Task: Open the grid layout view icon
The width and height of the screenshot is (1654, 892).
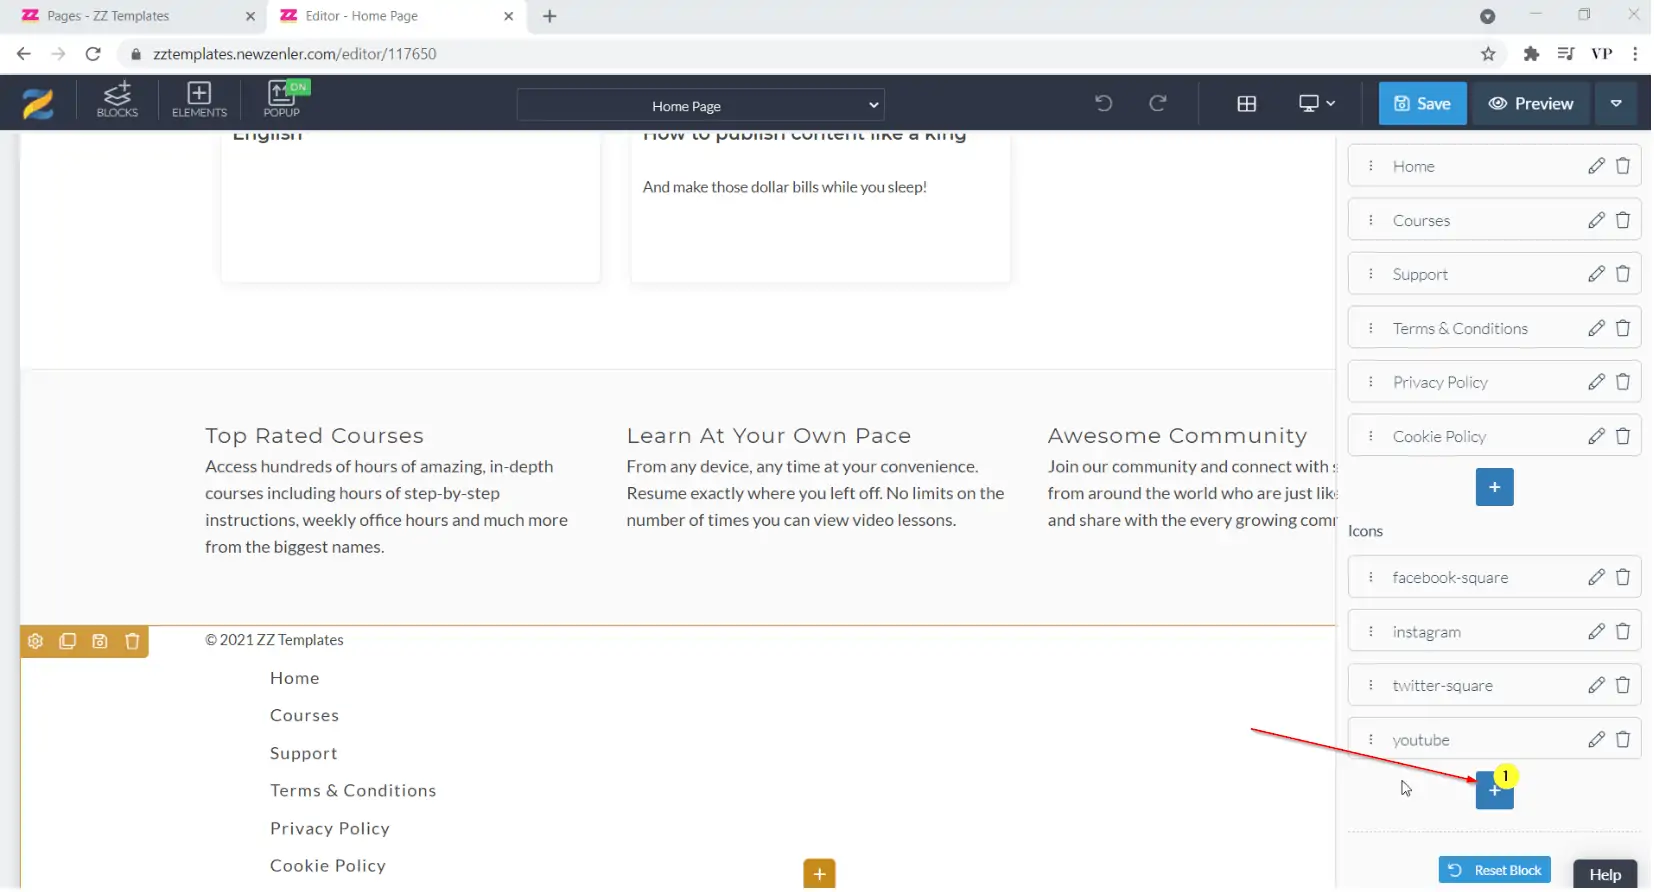Action: click(1246, 104)
